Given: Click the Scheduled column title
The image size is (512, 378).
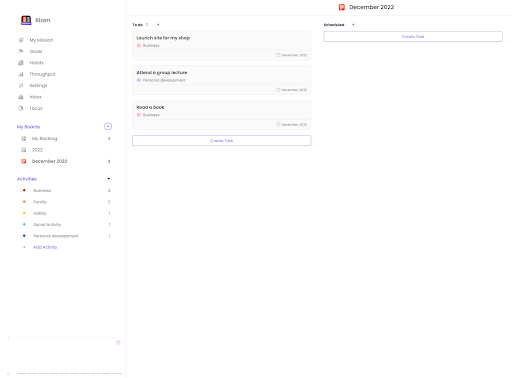Looking at the screenshot, I should point(334,25).
